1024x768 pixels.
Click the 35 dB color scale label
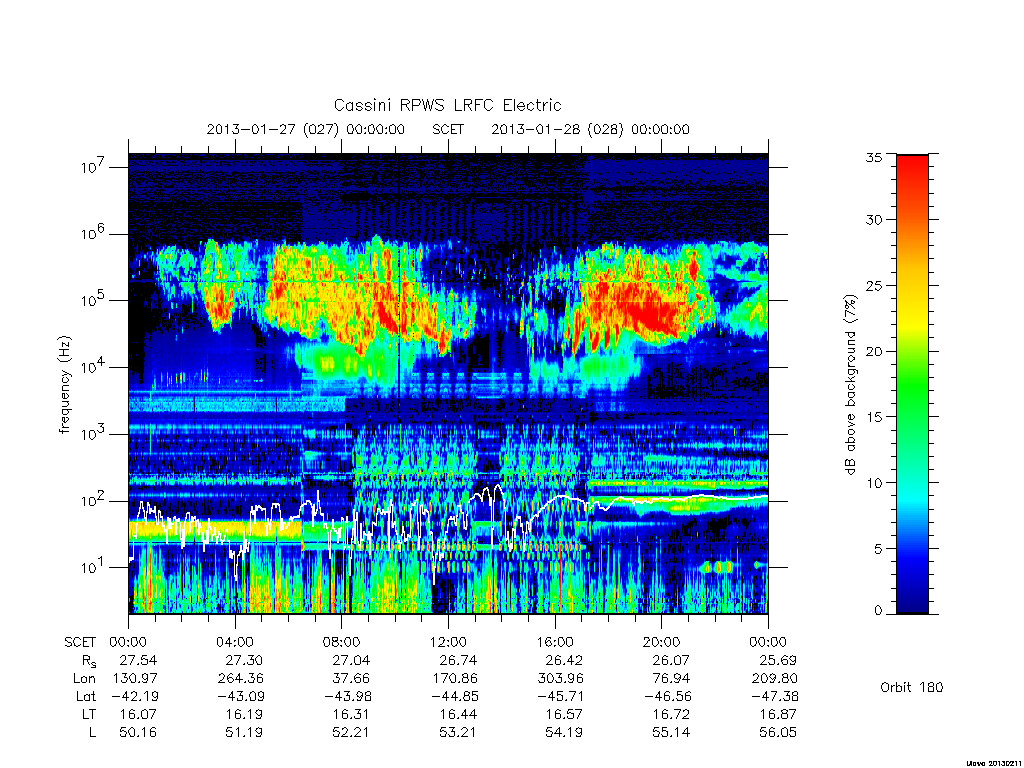[873, 157]
